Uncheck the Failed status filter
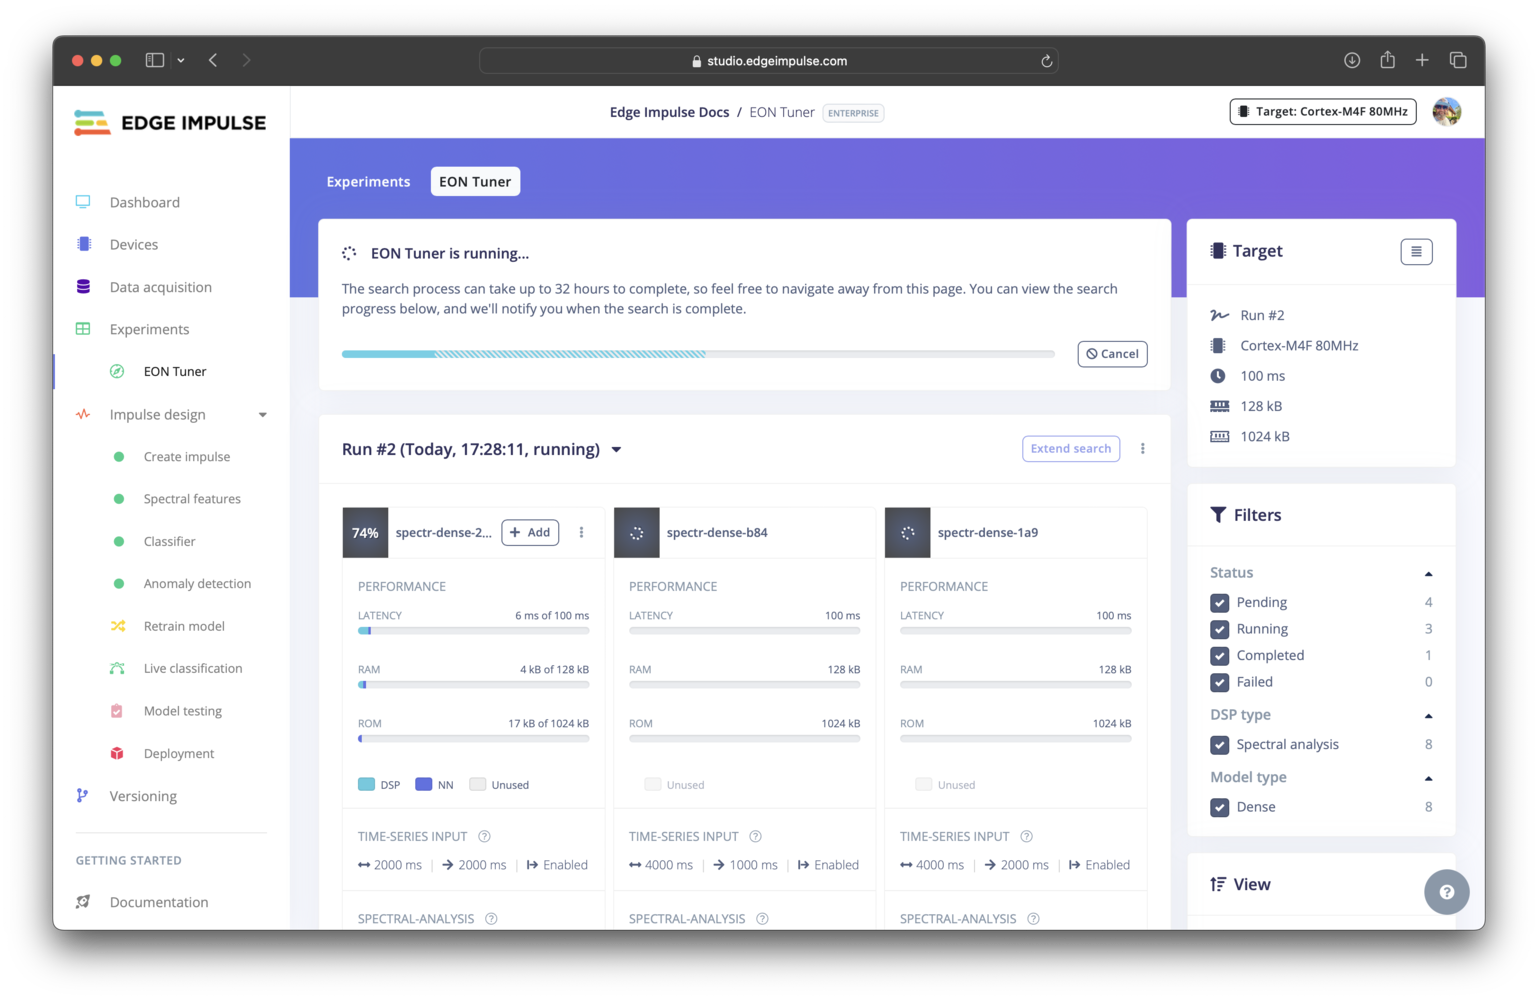Image resolution: width=1538 pixels, height=1000 pixels. [1219, 682]
